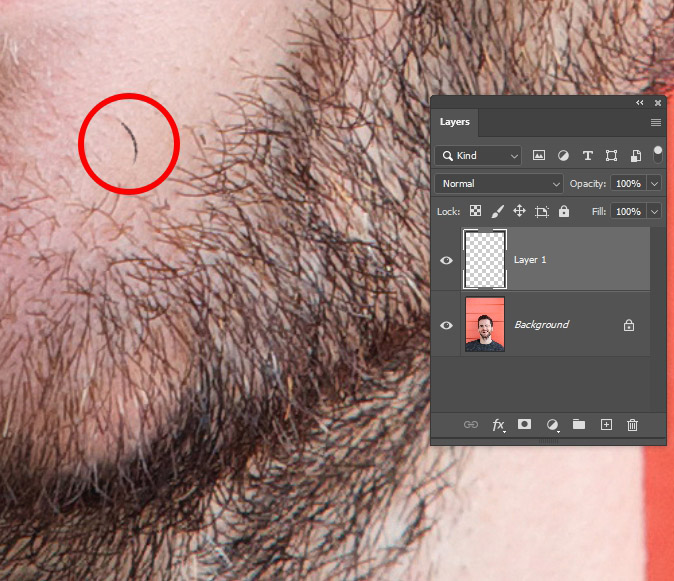Add a layer mask
Viewport: 674px width, 581px height.
pyautogui.click(x=524, y=425)
